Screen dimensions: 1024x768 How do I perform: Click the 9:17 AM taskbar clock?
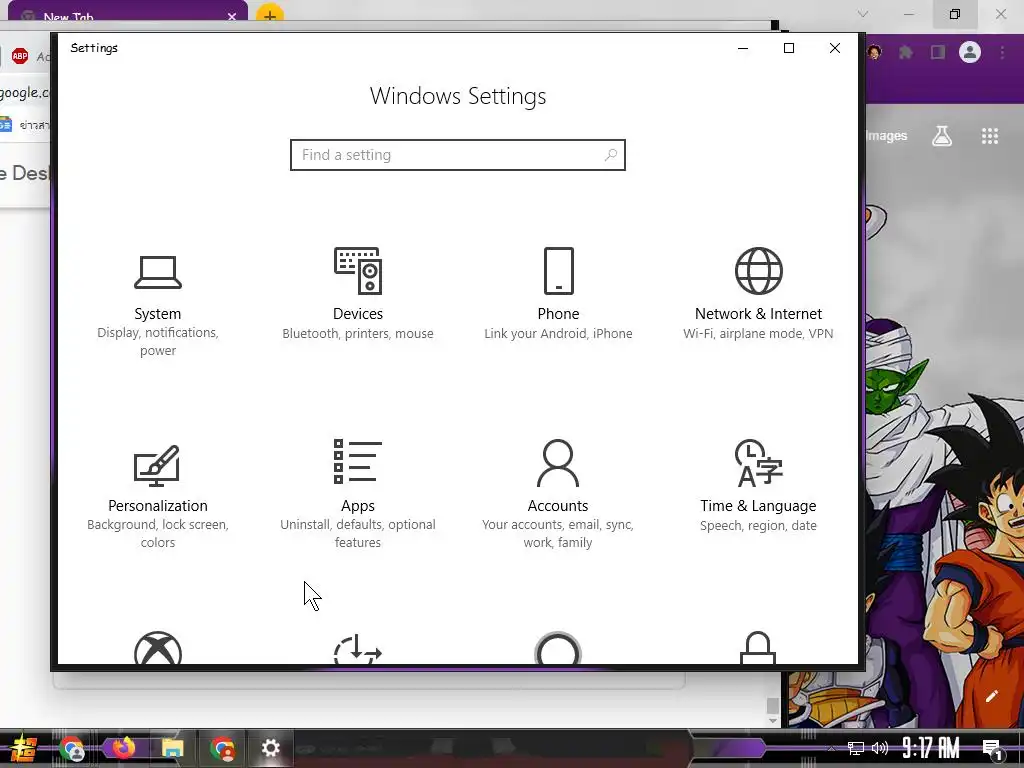click(x=931, y=748)
